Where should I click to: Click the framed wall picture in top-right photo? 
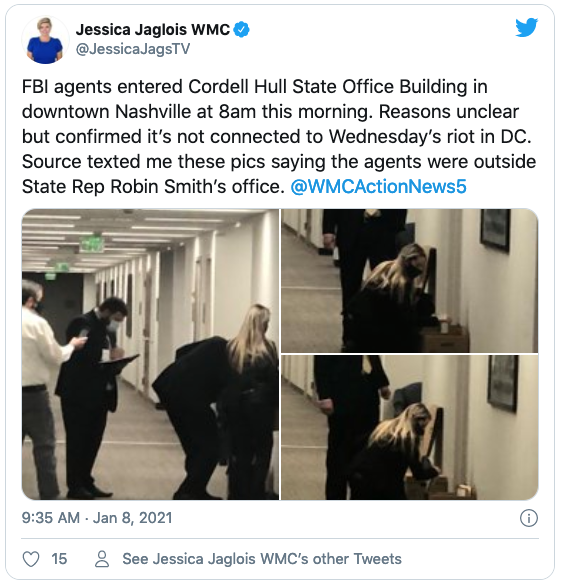pyautogui.click(x=495, y=229)
